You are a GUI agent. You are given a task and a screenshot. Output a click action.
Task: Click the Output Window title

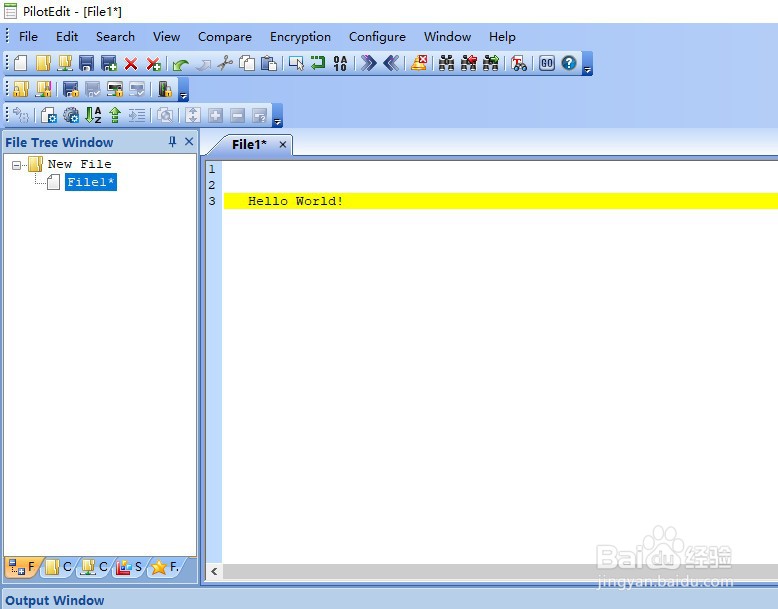(55, 601)
